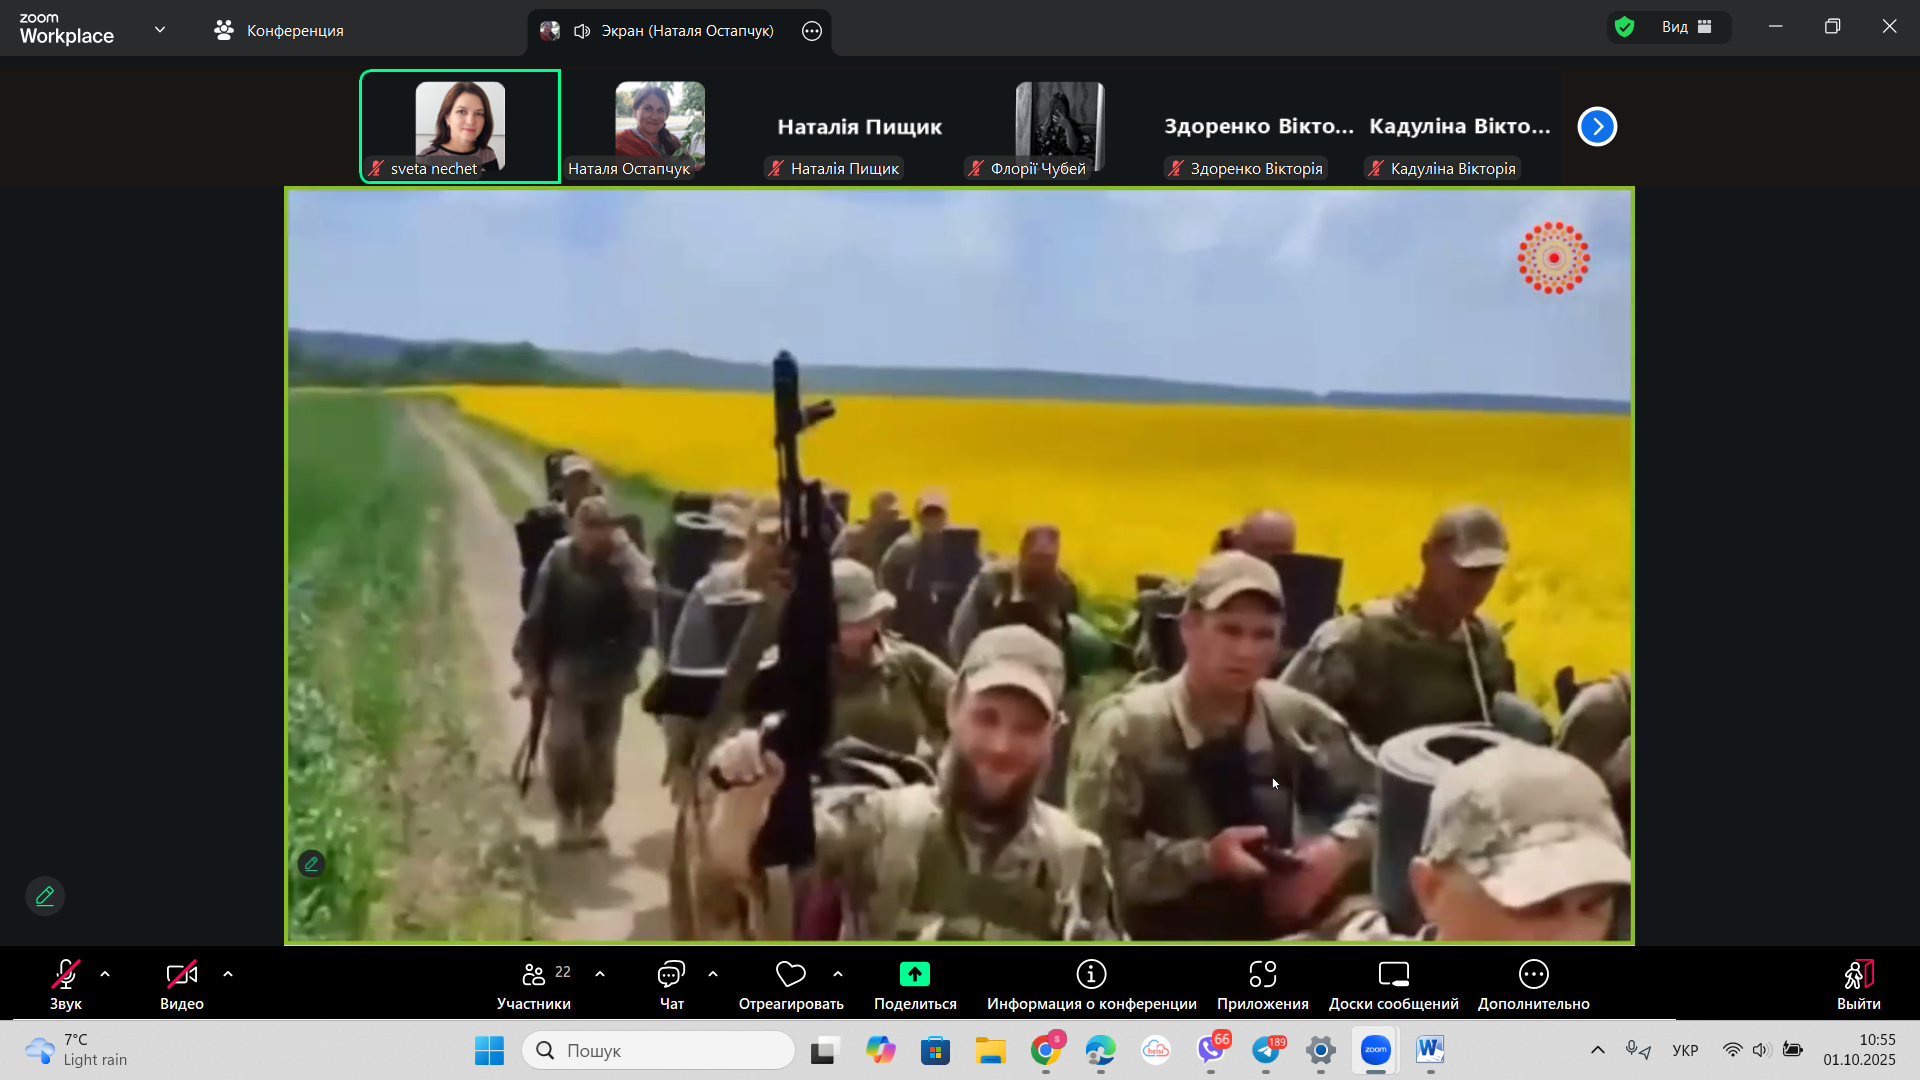Expand video options arrow beside Video
Image resolution: width=1920 pixels, height=1080 pixels.
pos(228,974)
